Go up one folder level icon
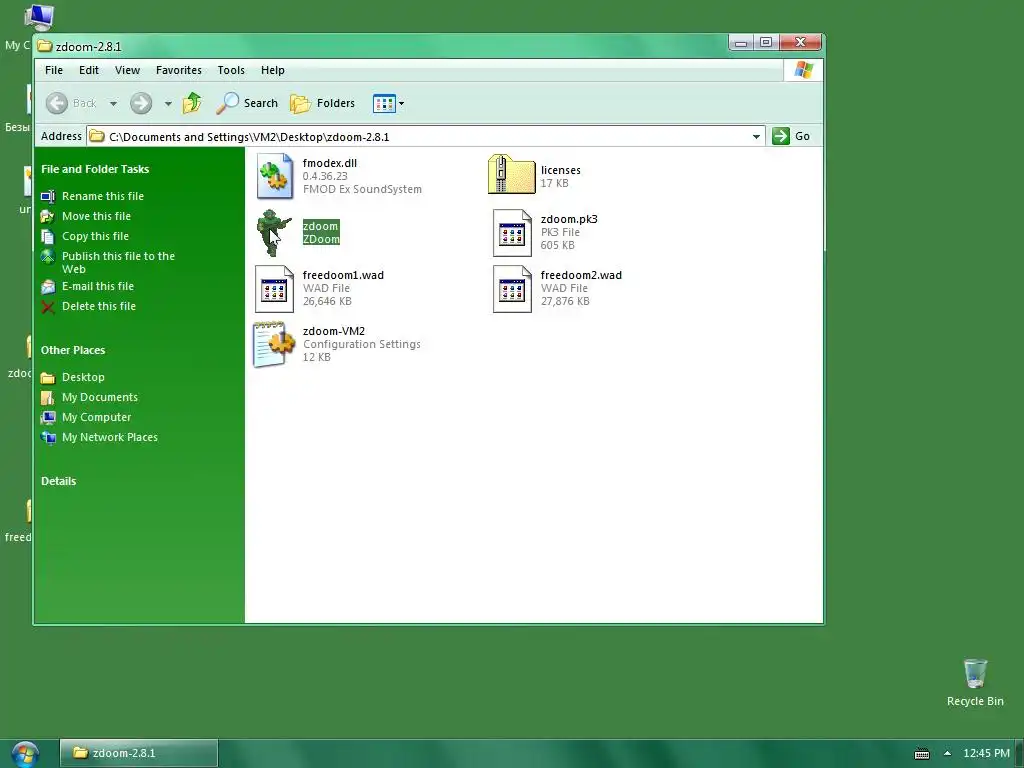Image resolution: width=1024 pixels, height=768 pixels. [x=192, y=103]
